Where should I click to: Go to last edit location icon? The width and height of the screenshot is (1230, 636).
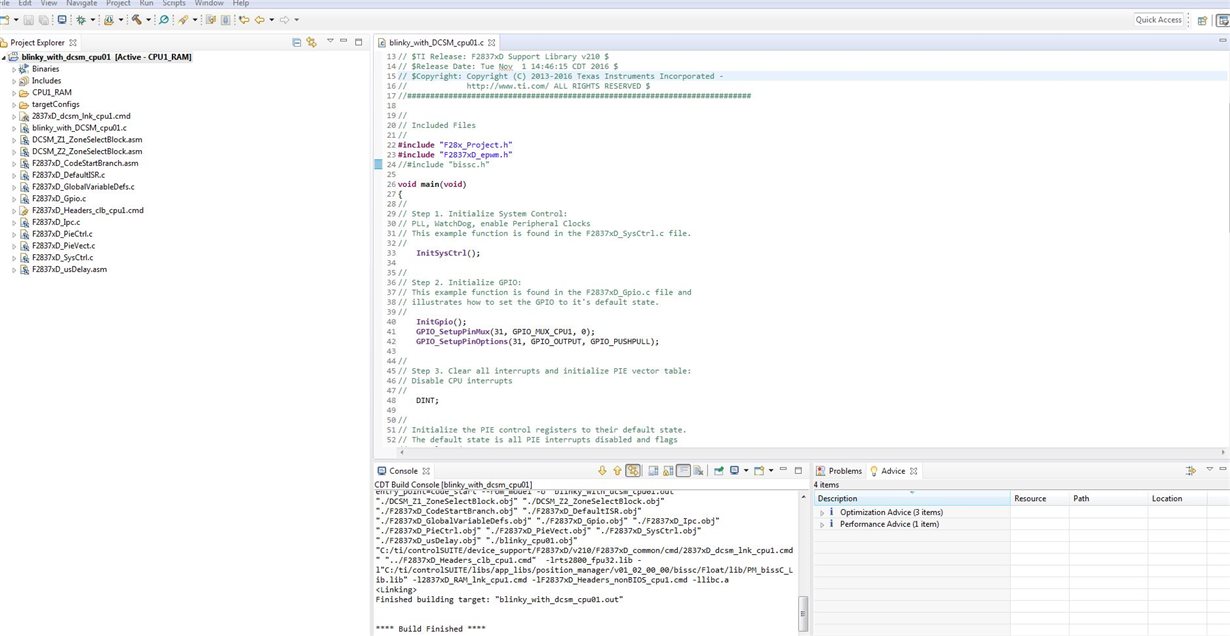click(x=244, y=20)
